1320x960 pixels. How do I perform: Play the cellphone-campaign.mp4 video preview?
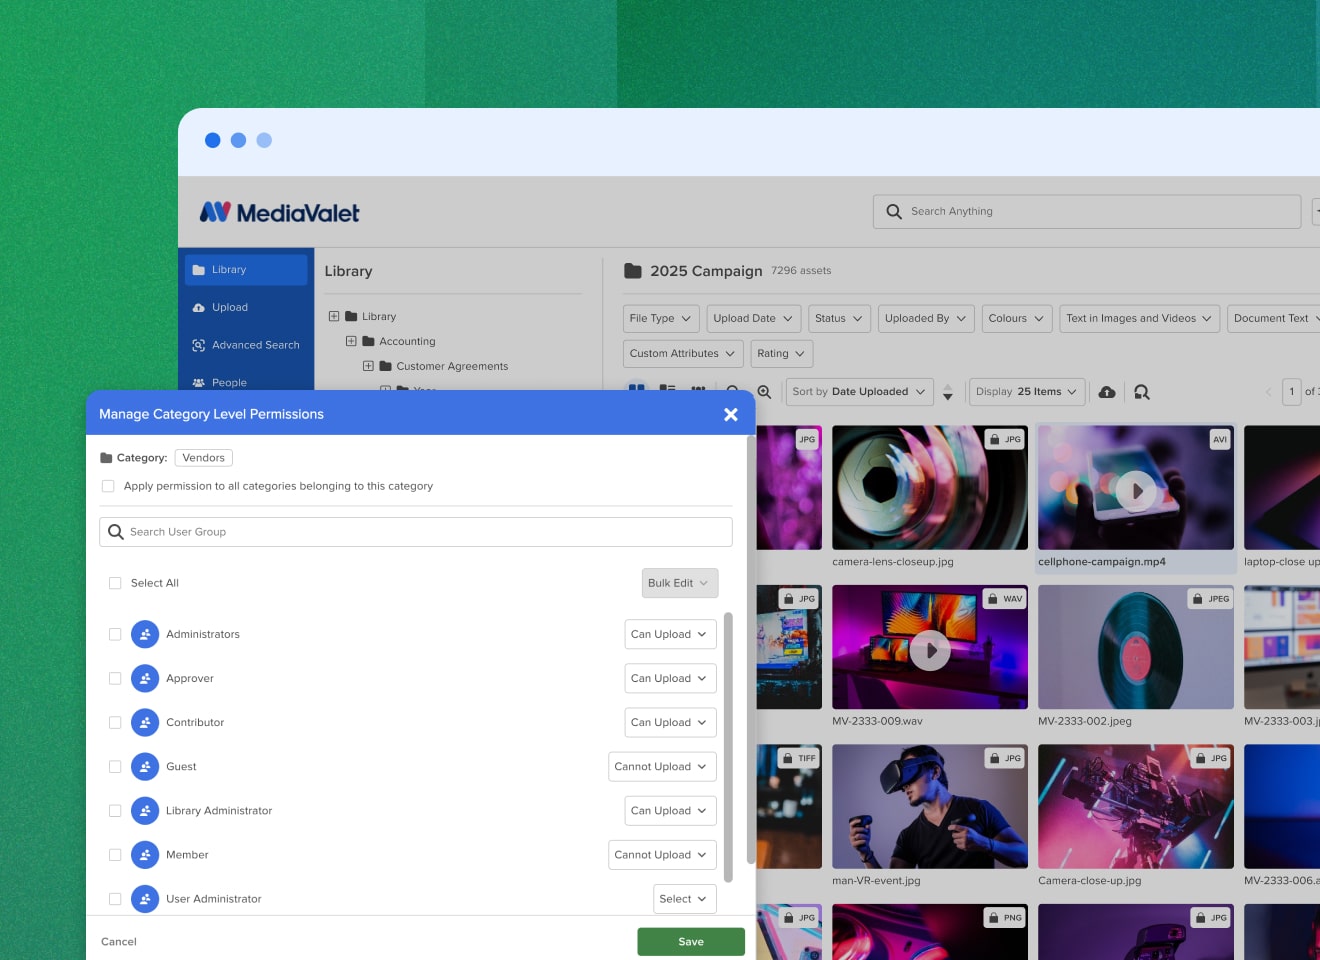1136,491
